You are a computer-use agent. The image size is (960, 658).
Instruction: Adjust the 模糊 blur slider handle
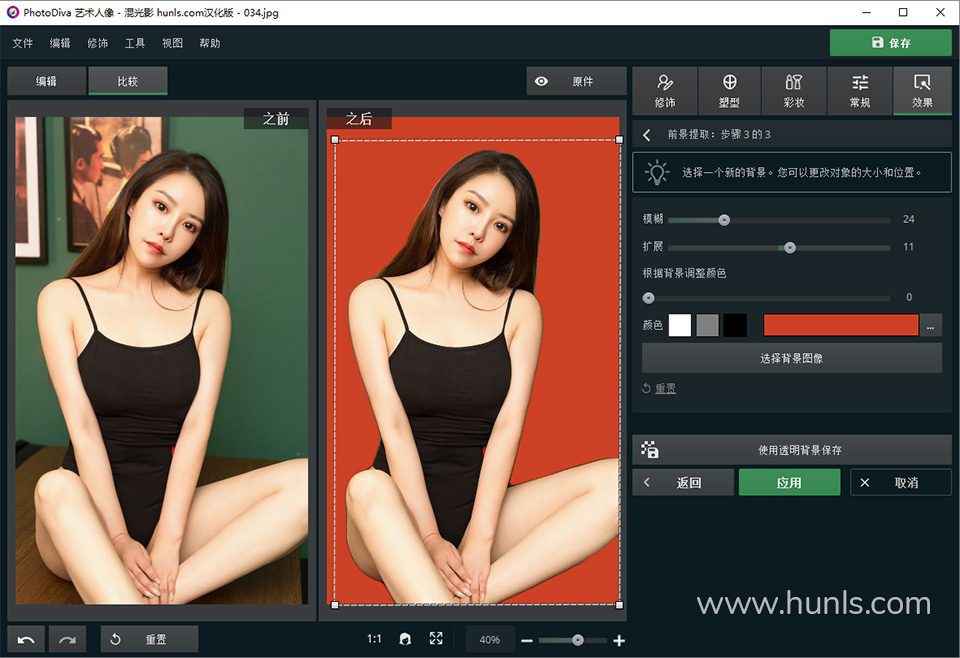point(724,220)
